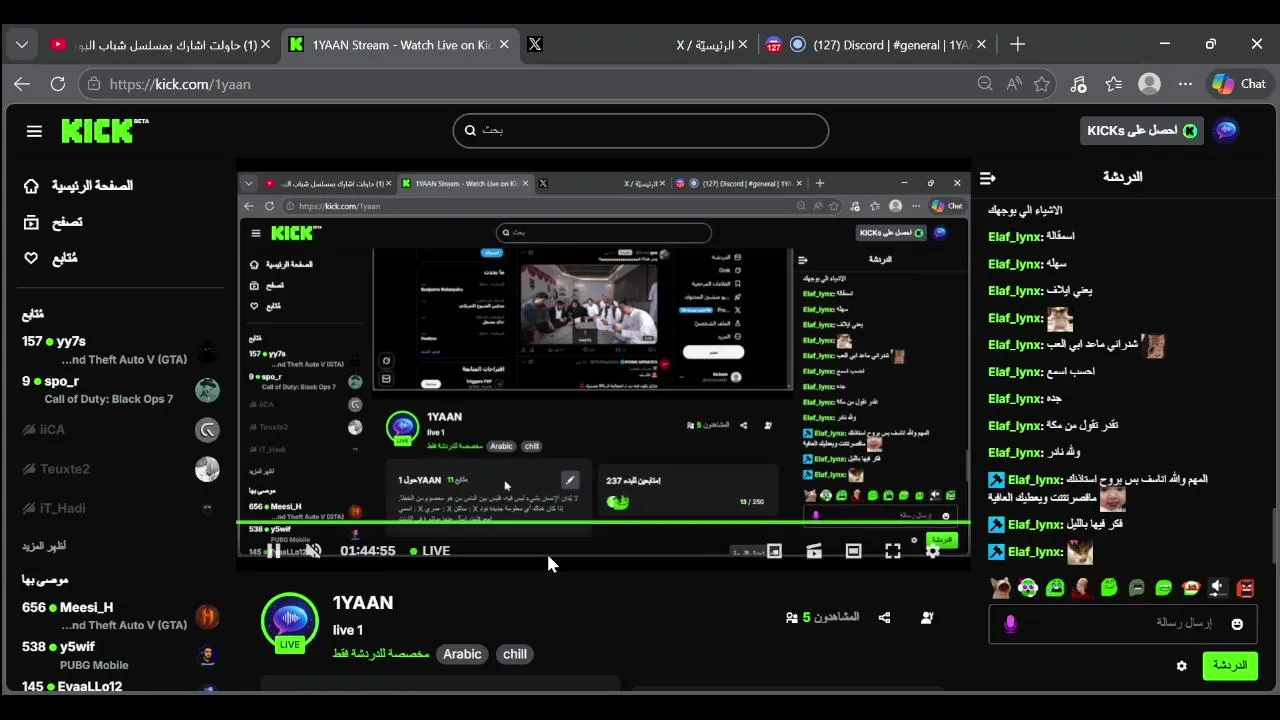
Task: Click مخصصة للدردشة فقط category link
Action: pos(381,654)
